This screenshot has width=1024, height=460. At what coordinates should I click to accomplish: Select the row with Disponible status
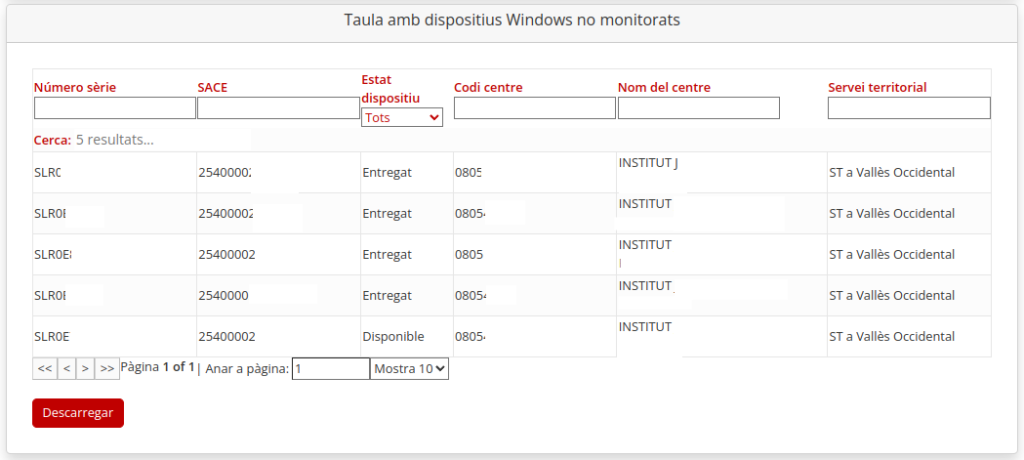(393, 337)
